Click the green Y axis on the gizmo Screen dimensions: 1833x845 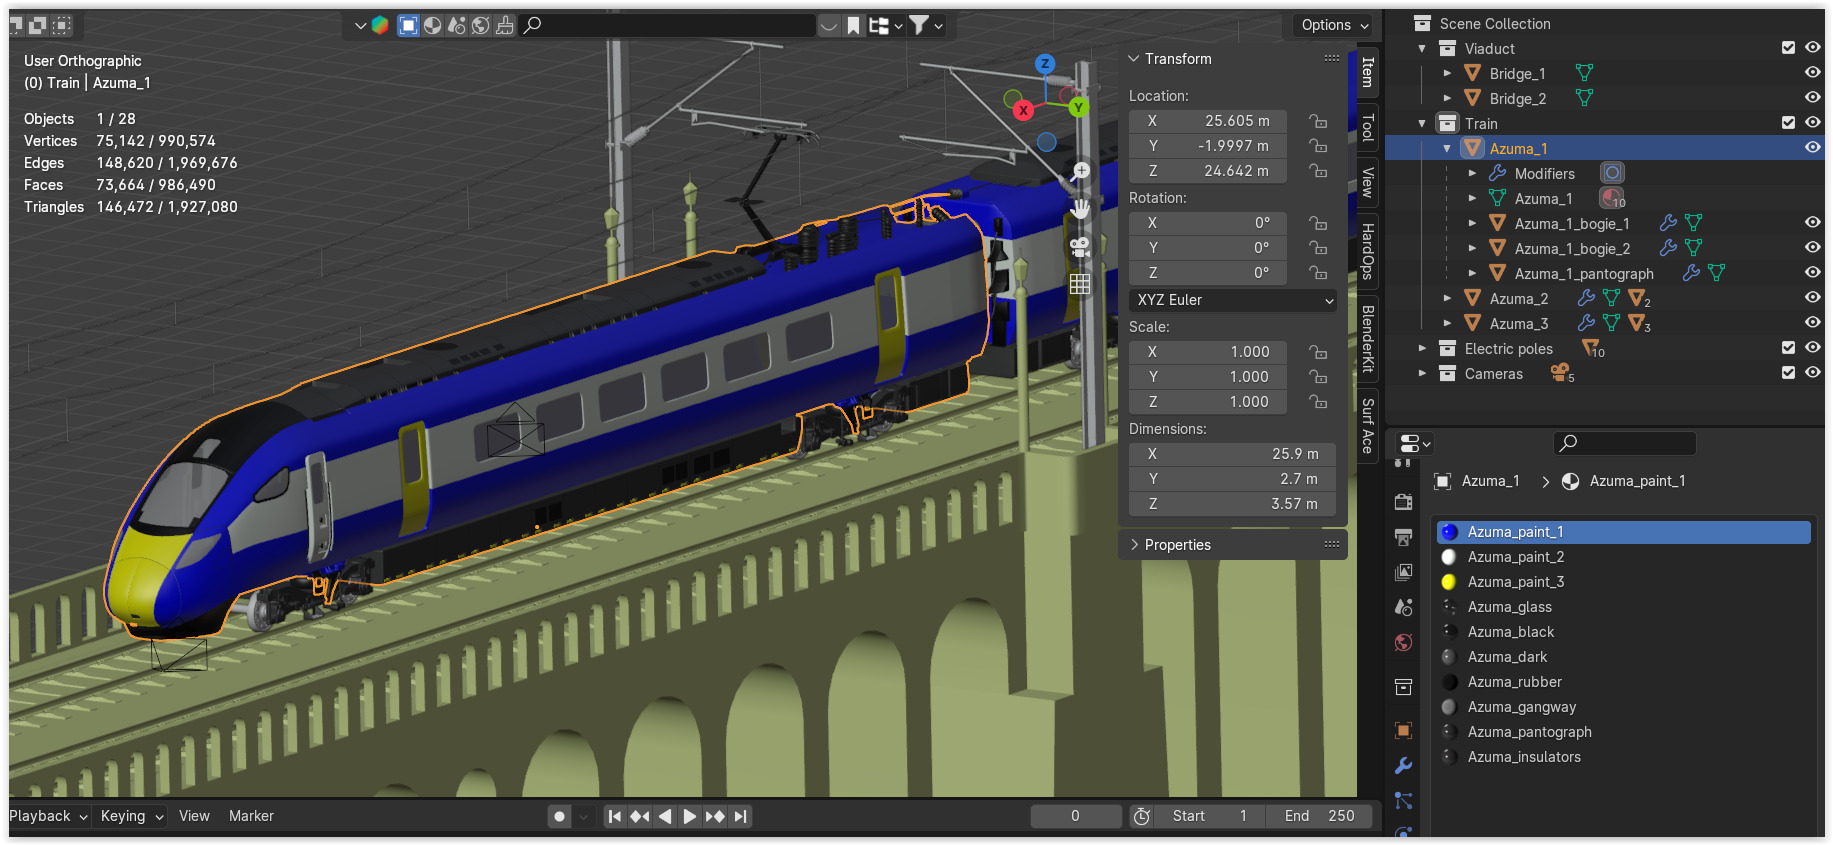click(1078, 107)
